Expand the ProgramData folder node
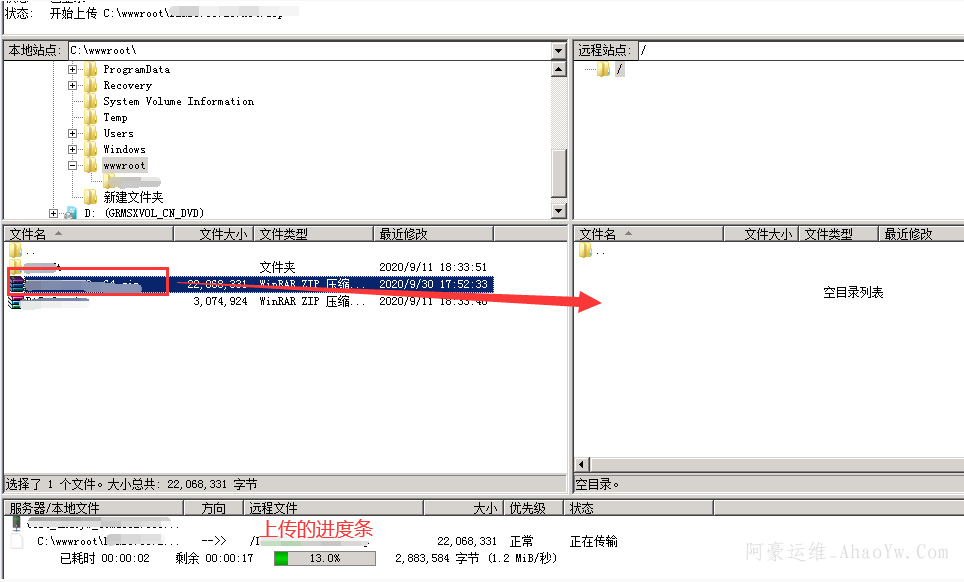The height and width of the screenshot is (582, 964). click(x=73, y=69)
